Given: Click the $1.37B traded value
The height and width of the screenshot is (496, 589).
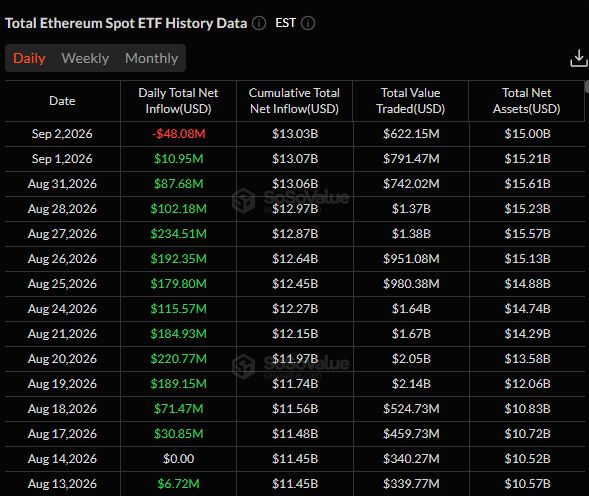Looking at the screenshot, I should pos(411,209).
